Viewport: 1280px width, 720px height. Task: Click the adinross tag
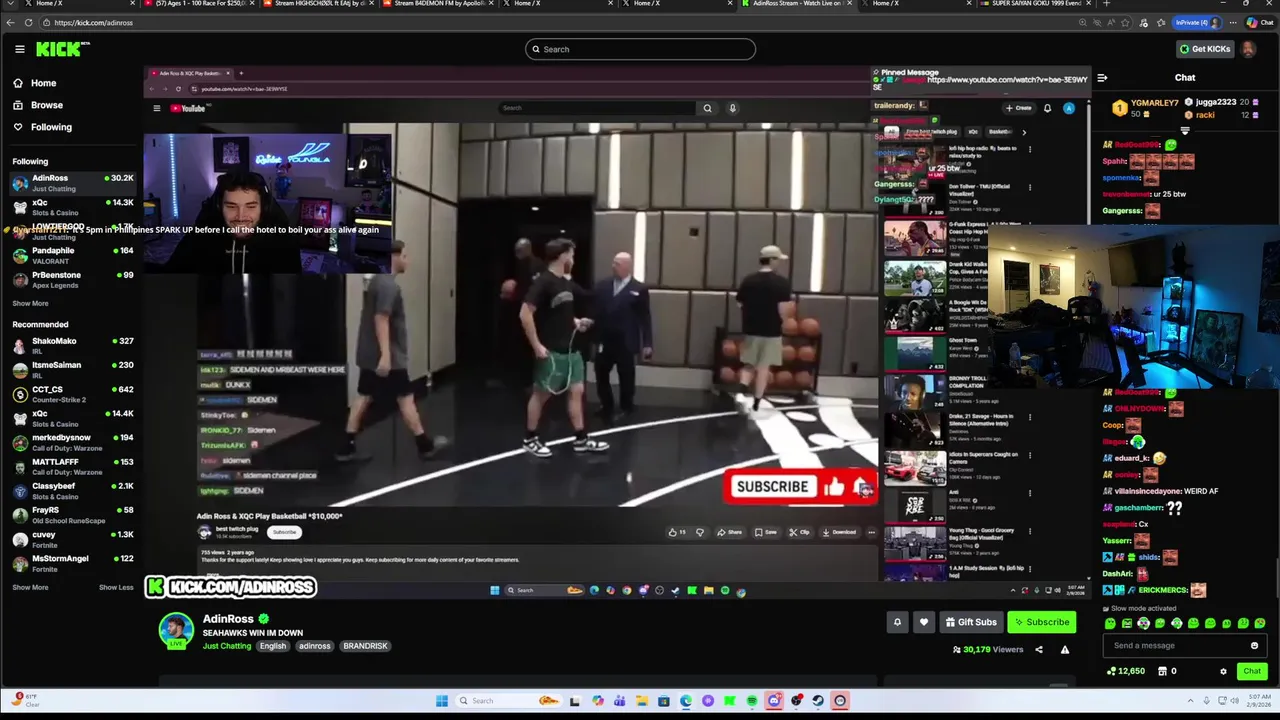[x=314, y=646]
